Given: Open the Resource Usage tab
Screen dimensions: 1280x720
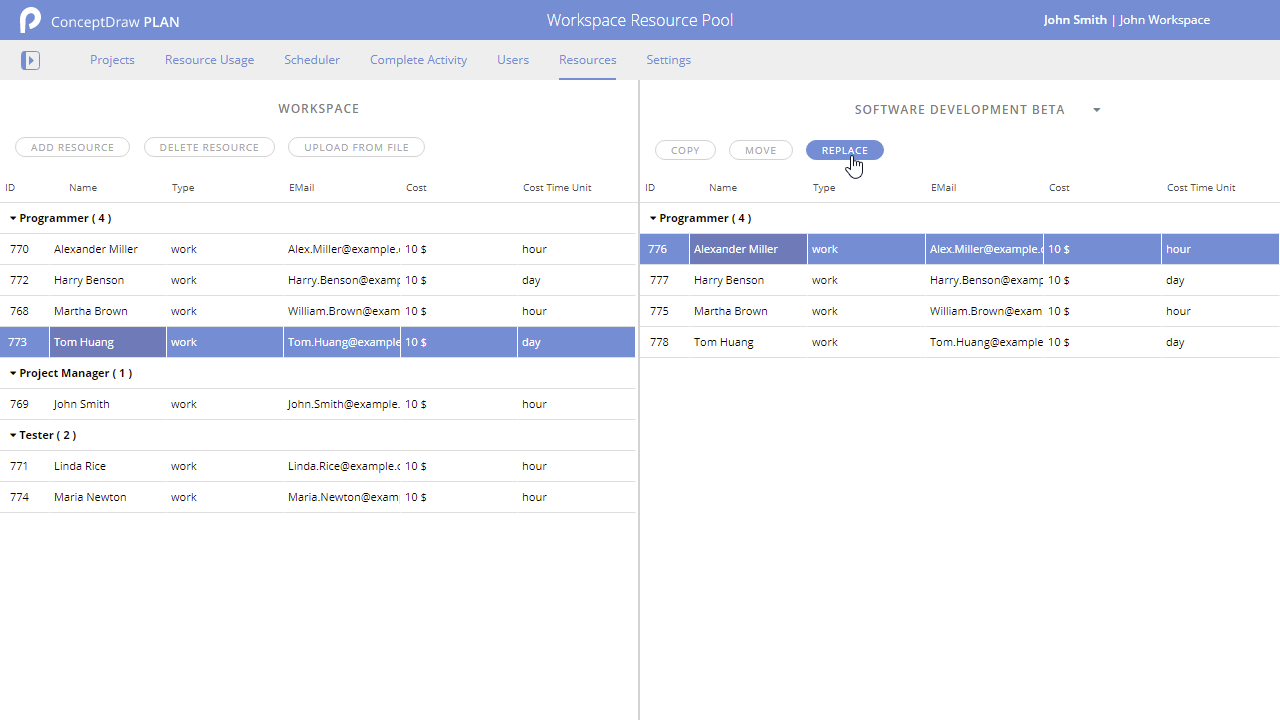Looking at the screenshot, I should [209, 60].
